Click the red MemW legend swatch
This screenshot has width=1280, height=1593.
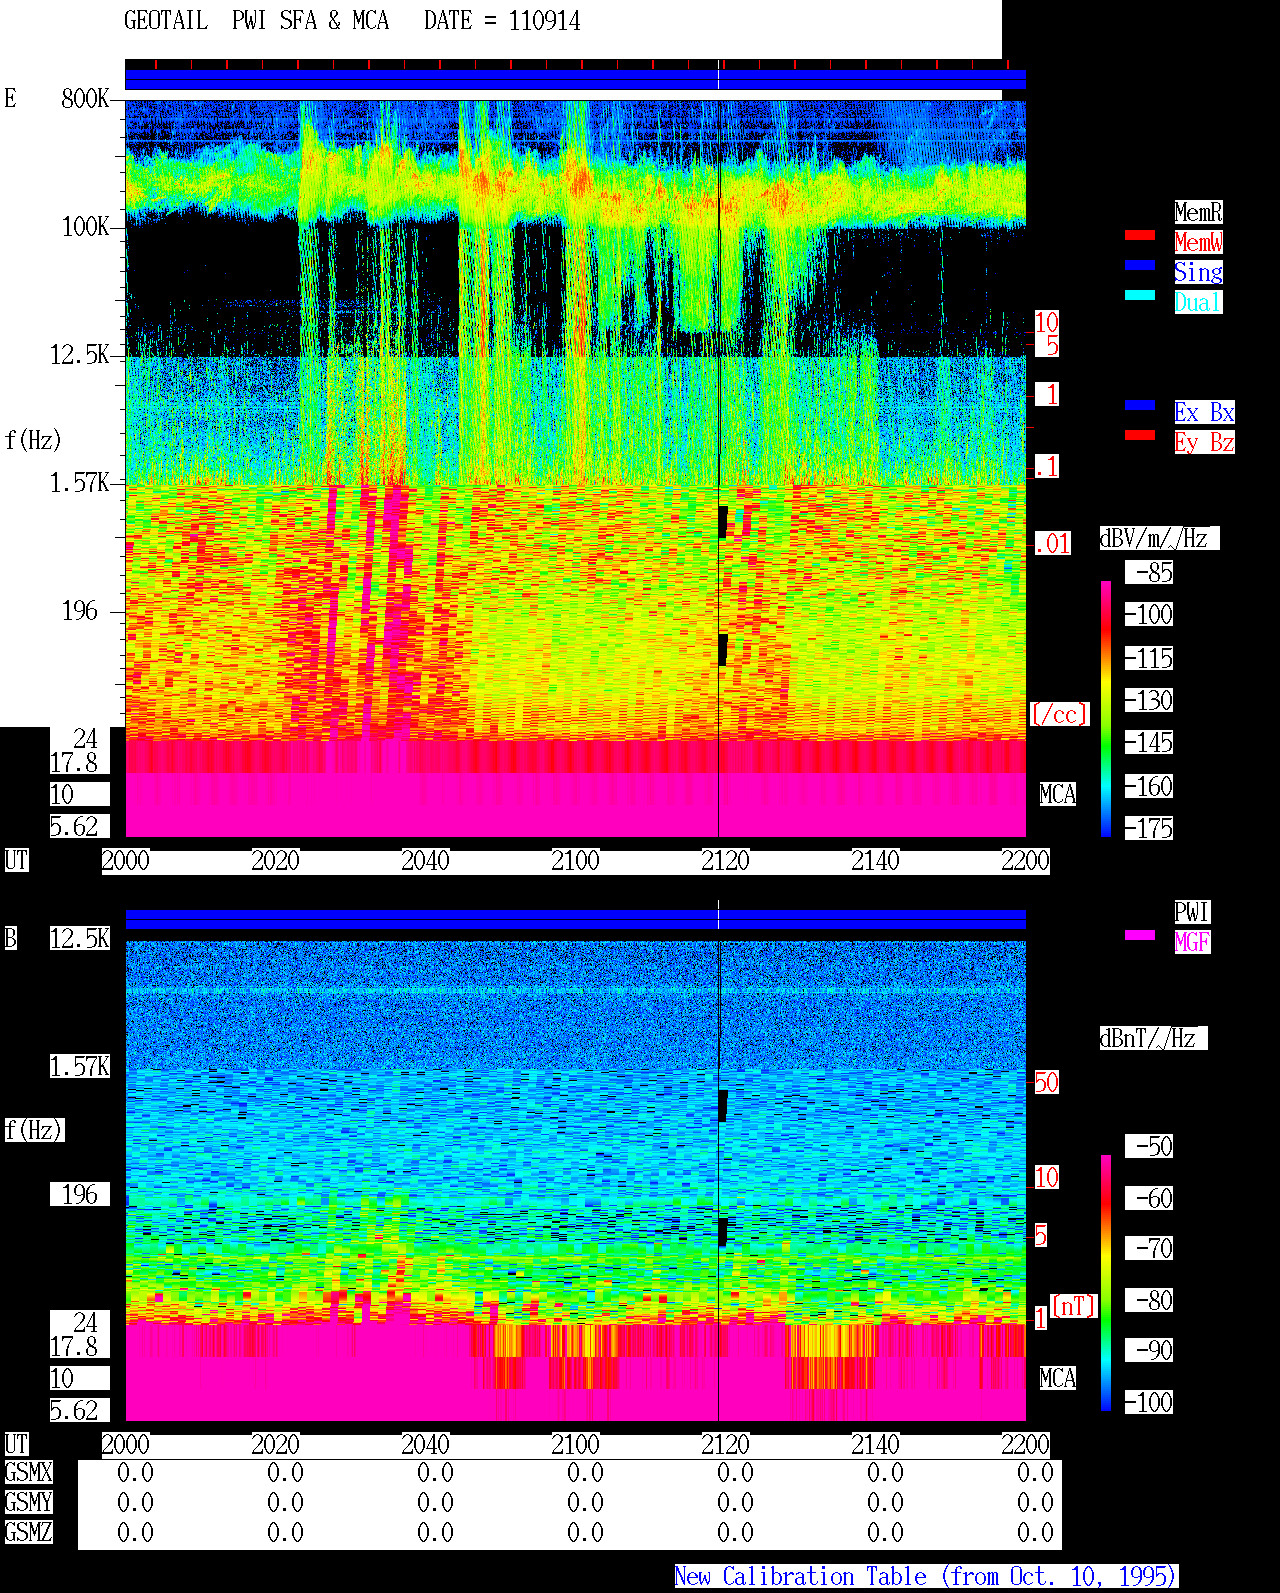[1140, 235]
